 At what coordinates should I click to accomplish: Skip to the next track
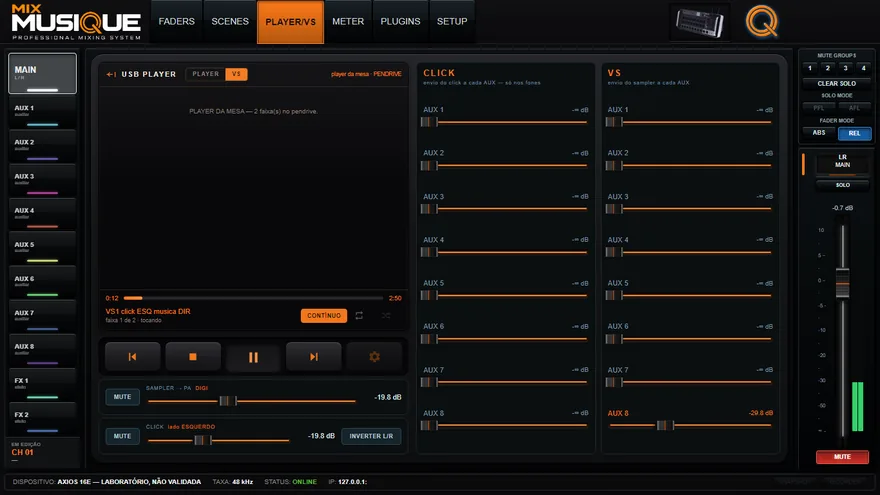(x=314, y=356)
